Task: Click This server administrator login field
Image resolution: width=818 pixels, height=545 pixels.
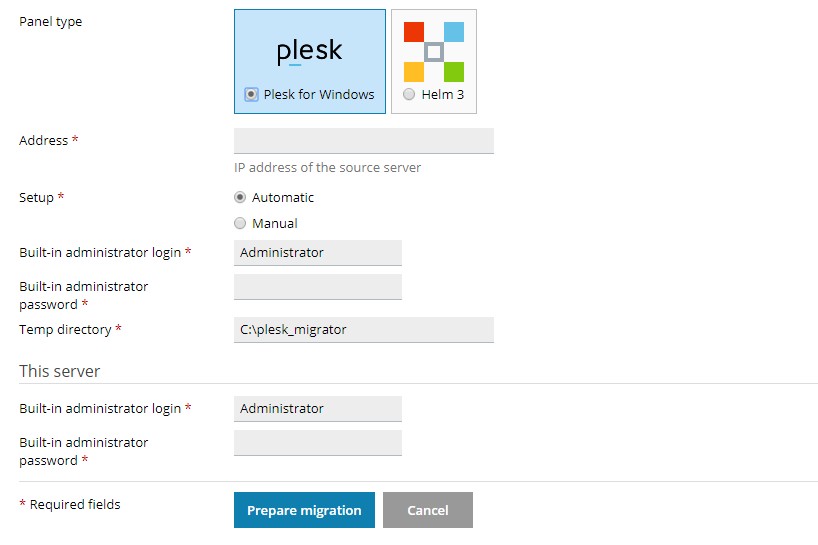Action: 318,409
